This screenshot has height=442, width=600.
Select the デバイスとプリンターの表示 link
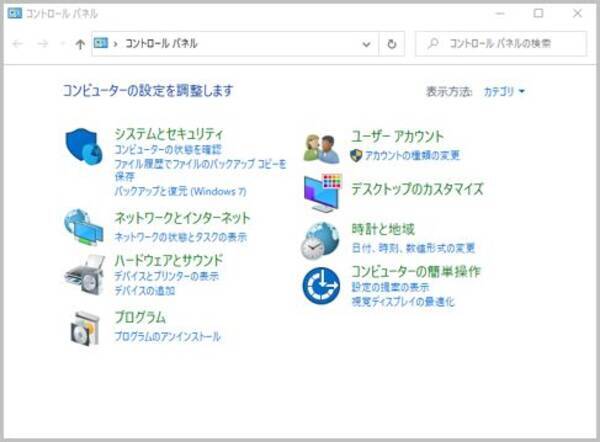tap(166, 276)
